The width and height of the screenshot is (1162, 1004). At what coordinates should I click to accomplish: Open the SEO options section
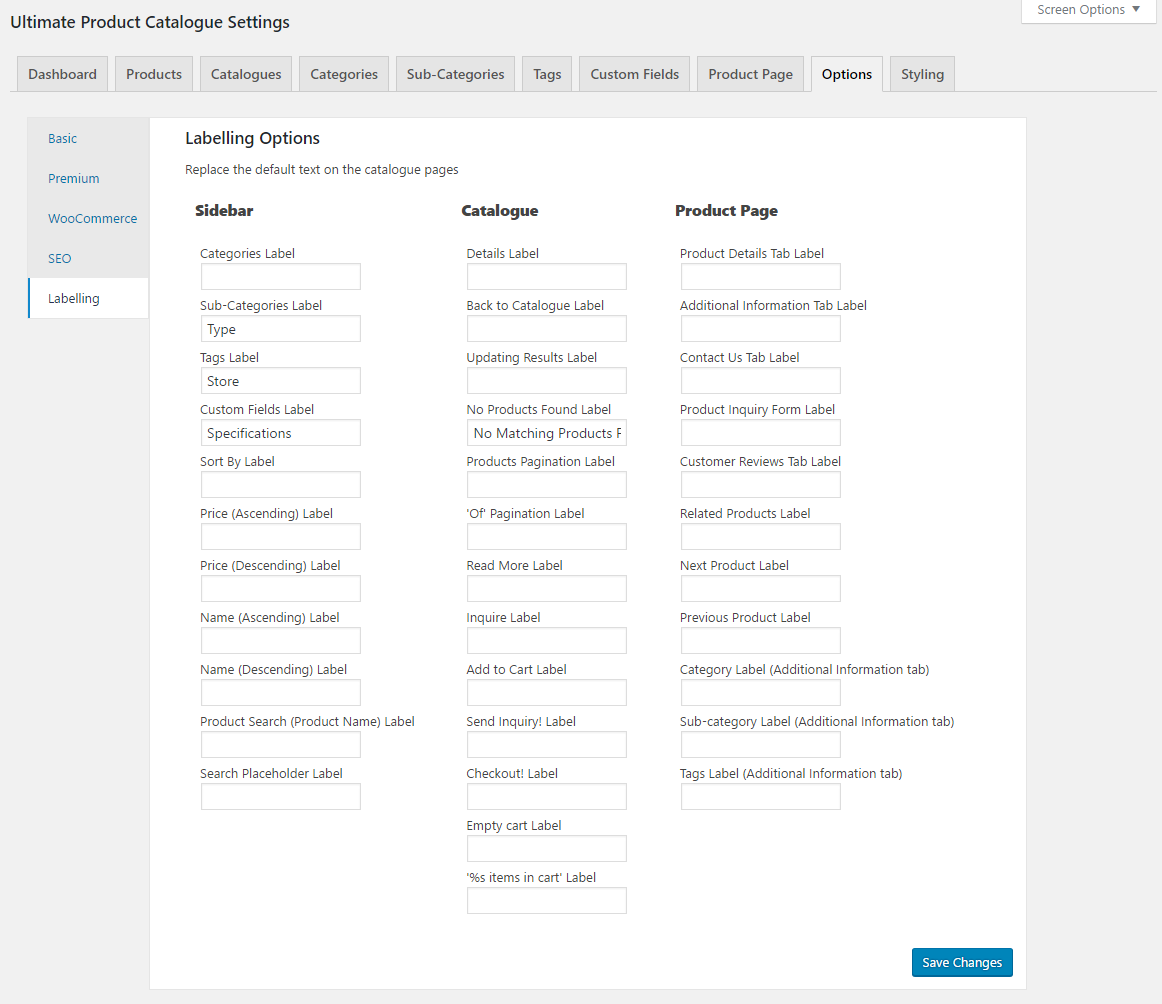pyautogui.click(x=60, y=258)
